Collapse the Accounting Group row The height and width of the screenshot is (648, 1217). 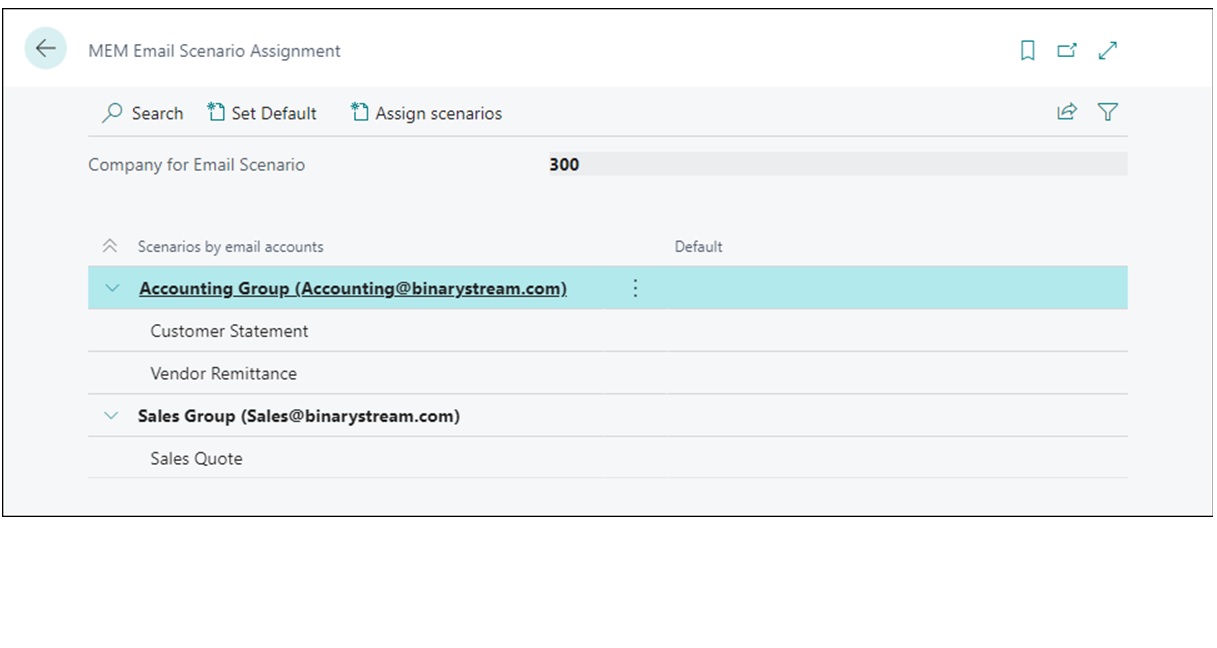(112, 289)
